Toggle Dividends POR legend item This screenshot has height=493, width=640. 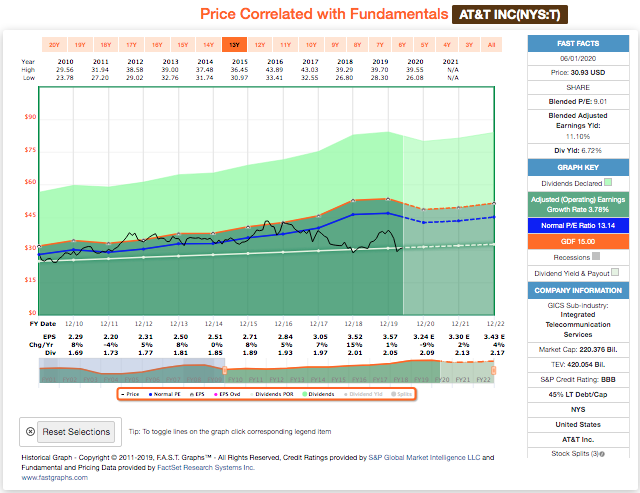coord(271,394)
